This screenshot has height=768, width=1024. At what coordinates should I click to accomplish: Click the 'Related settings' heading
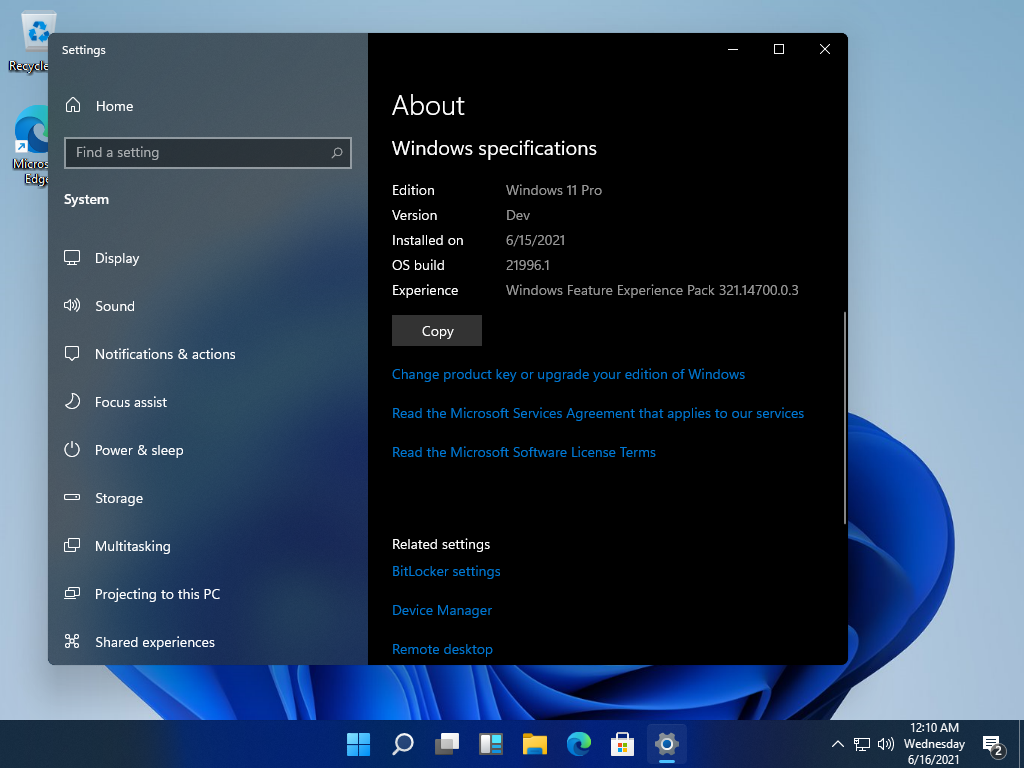click(x=441, y=544)
